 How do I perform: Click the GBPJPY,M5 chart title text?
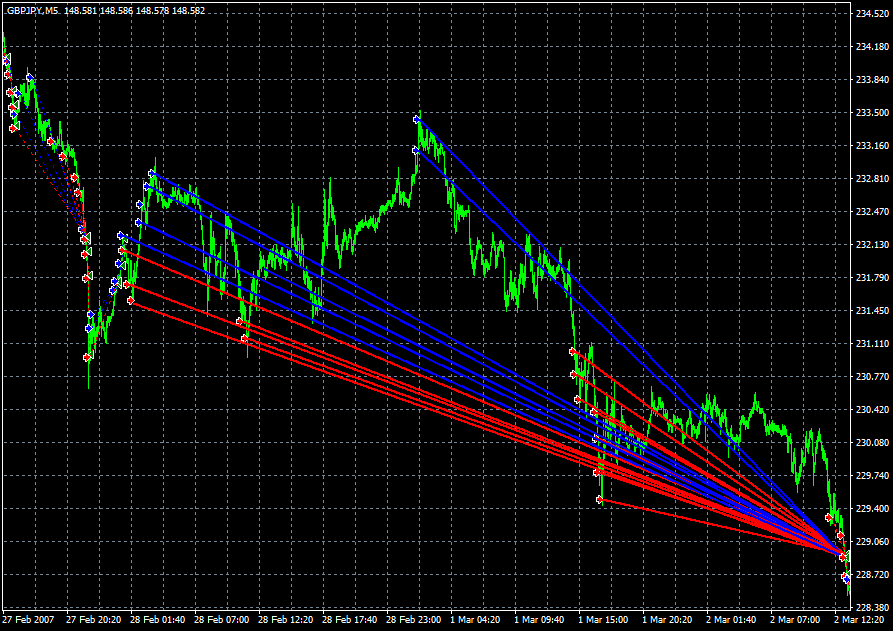32,11
